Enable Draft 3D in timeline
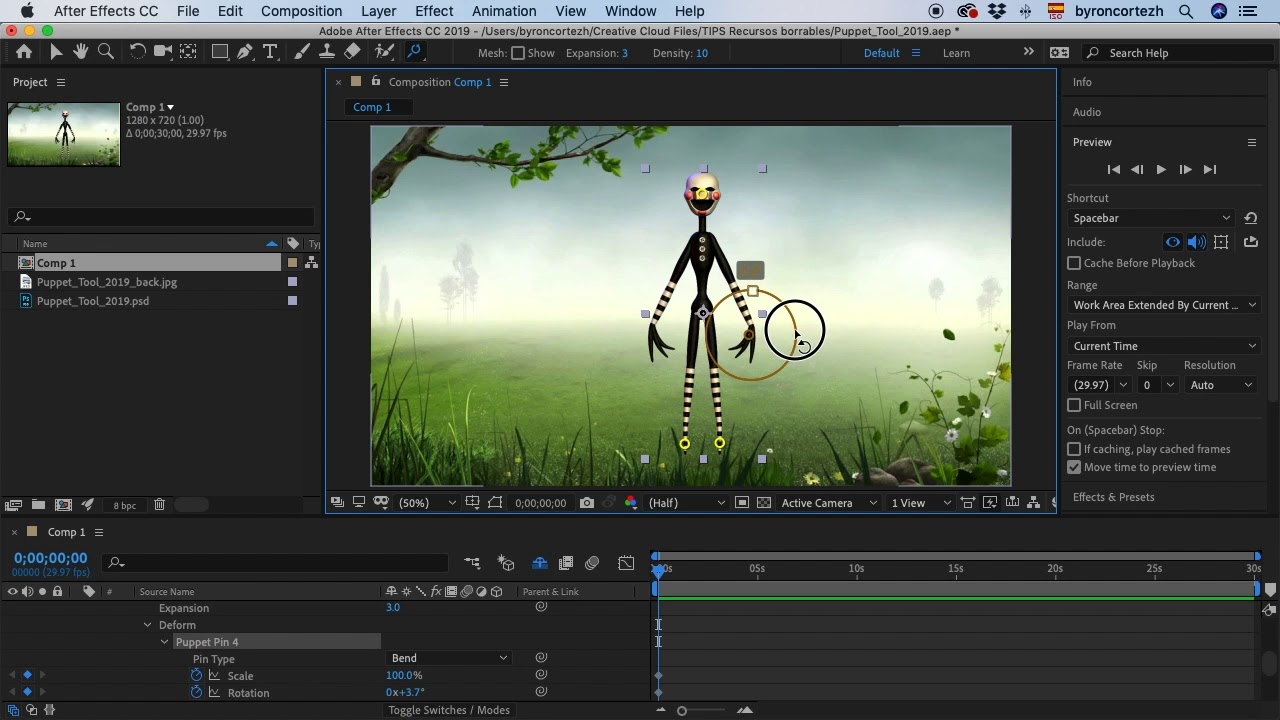Image resolution: width=1280 pixels, height=720 pixels. (506, 564)
